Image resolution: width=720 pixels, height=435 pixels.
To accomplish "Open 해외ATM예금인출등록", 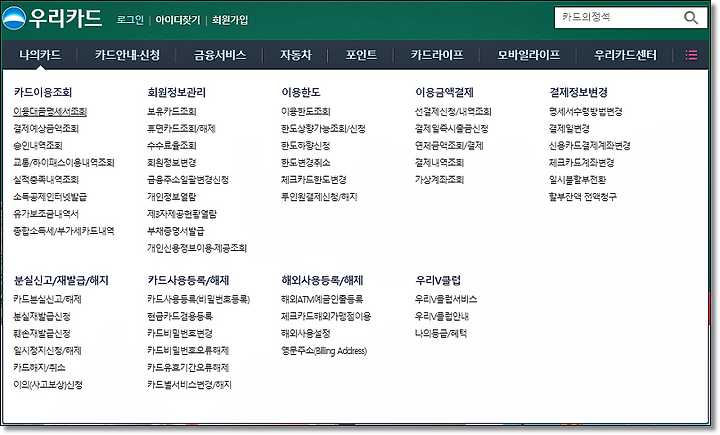I will coord(322,299).
